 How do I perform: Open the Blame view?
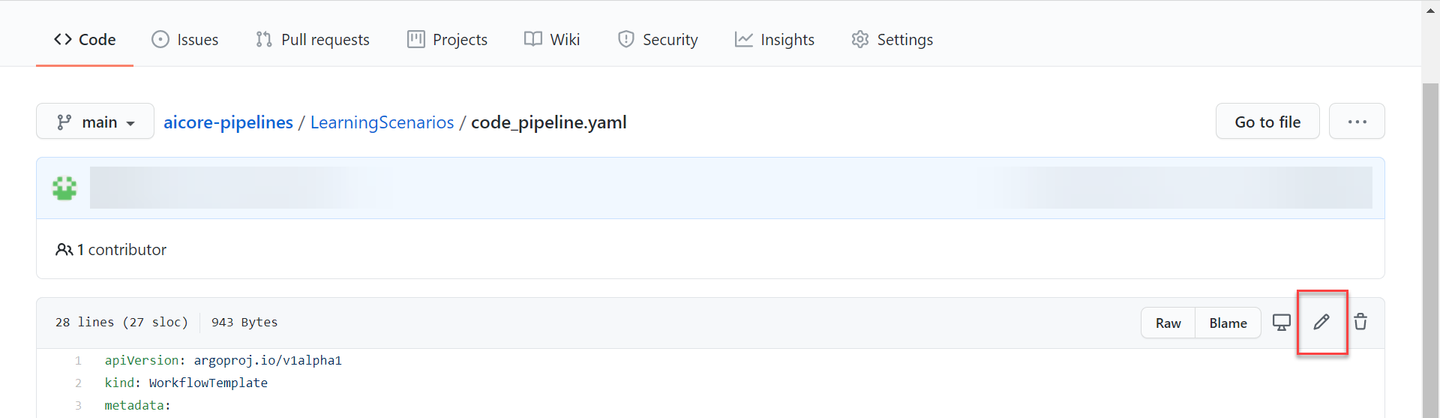[x=1228, y=323]
